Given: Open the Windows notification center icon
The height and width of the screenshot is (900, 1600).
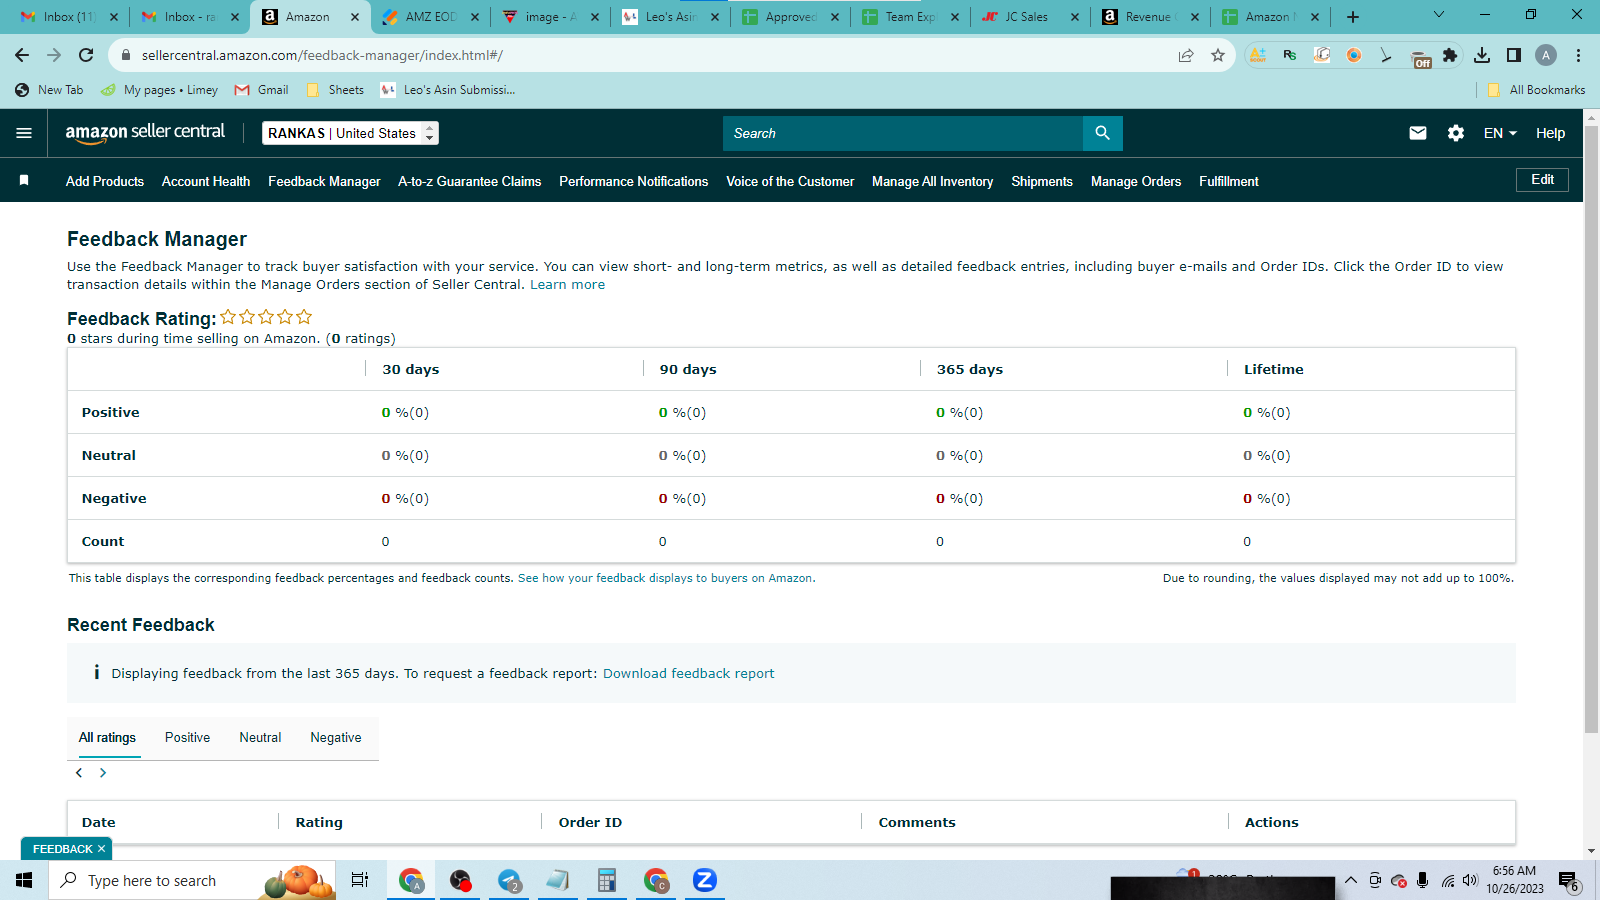Looking at the screenshot, I should tap(1568, 881).
